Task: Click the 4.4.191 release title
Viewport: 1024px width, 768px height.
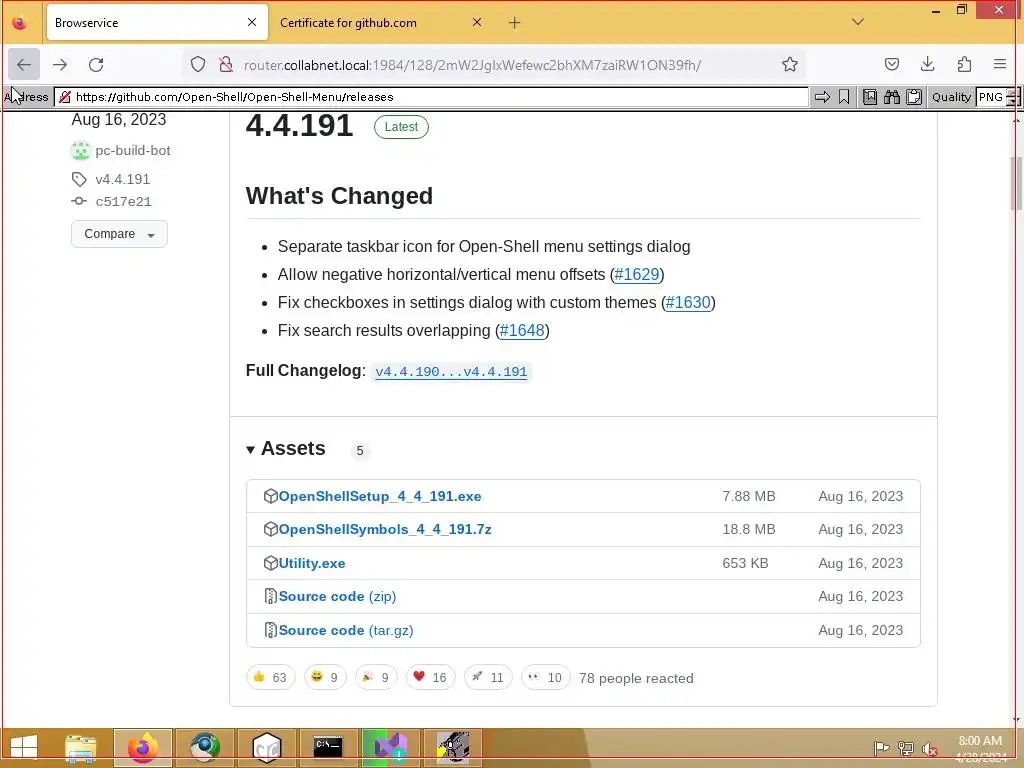Action: point(299,125)
